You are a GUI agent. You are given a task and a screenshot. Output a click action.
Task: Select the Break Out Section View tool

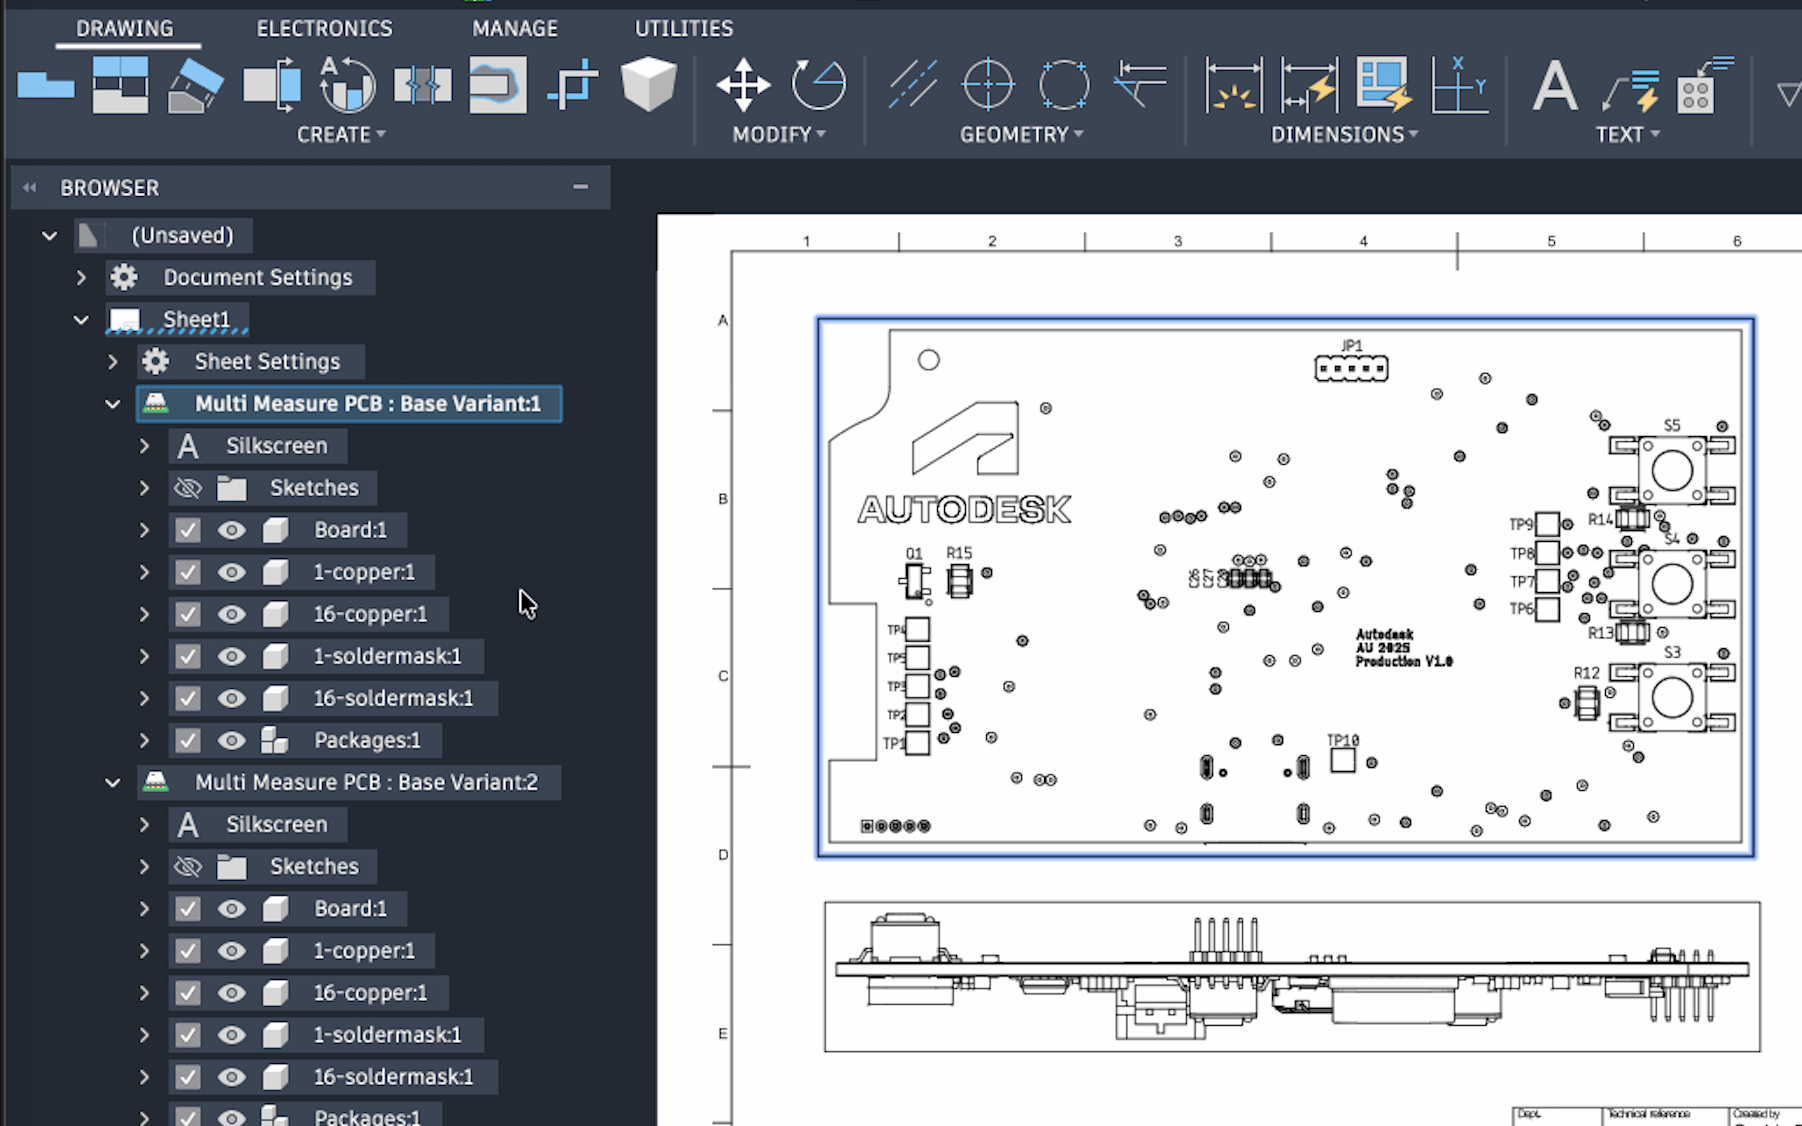click(x=498, y=85)
